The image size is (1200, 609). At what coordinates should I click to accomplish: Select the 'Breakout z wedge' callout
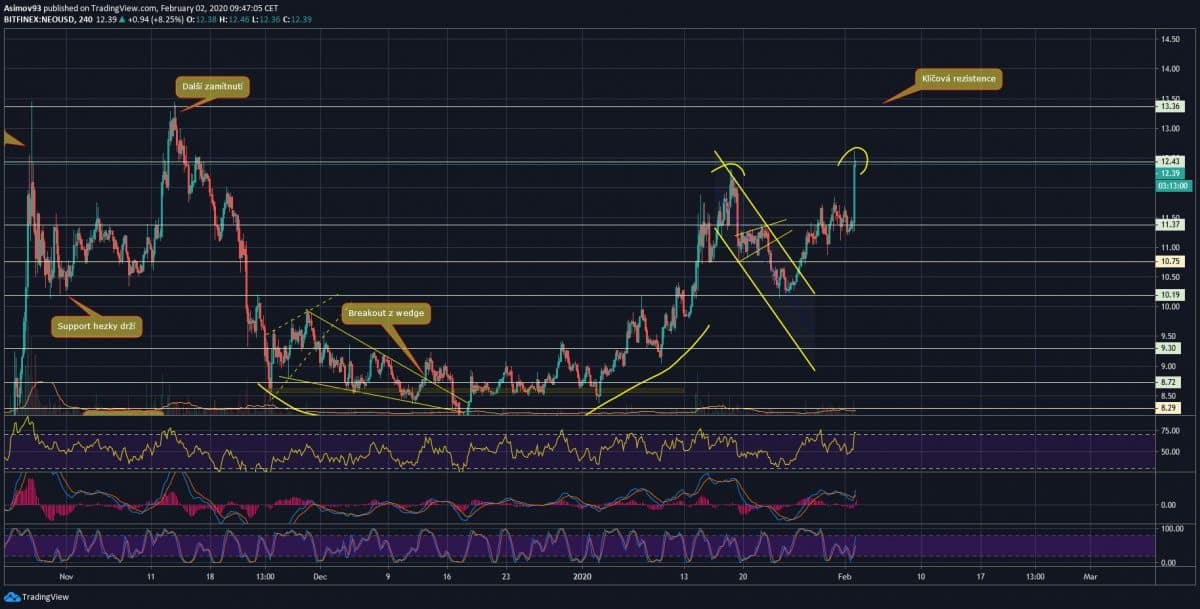tap(382, 313)
